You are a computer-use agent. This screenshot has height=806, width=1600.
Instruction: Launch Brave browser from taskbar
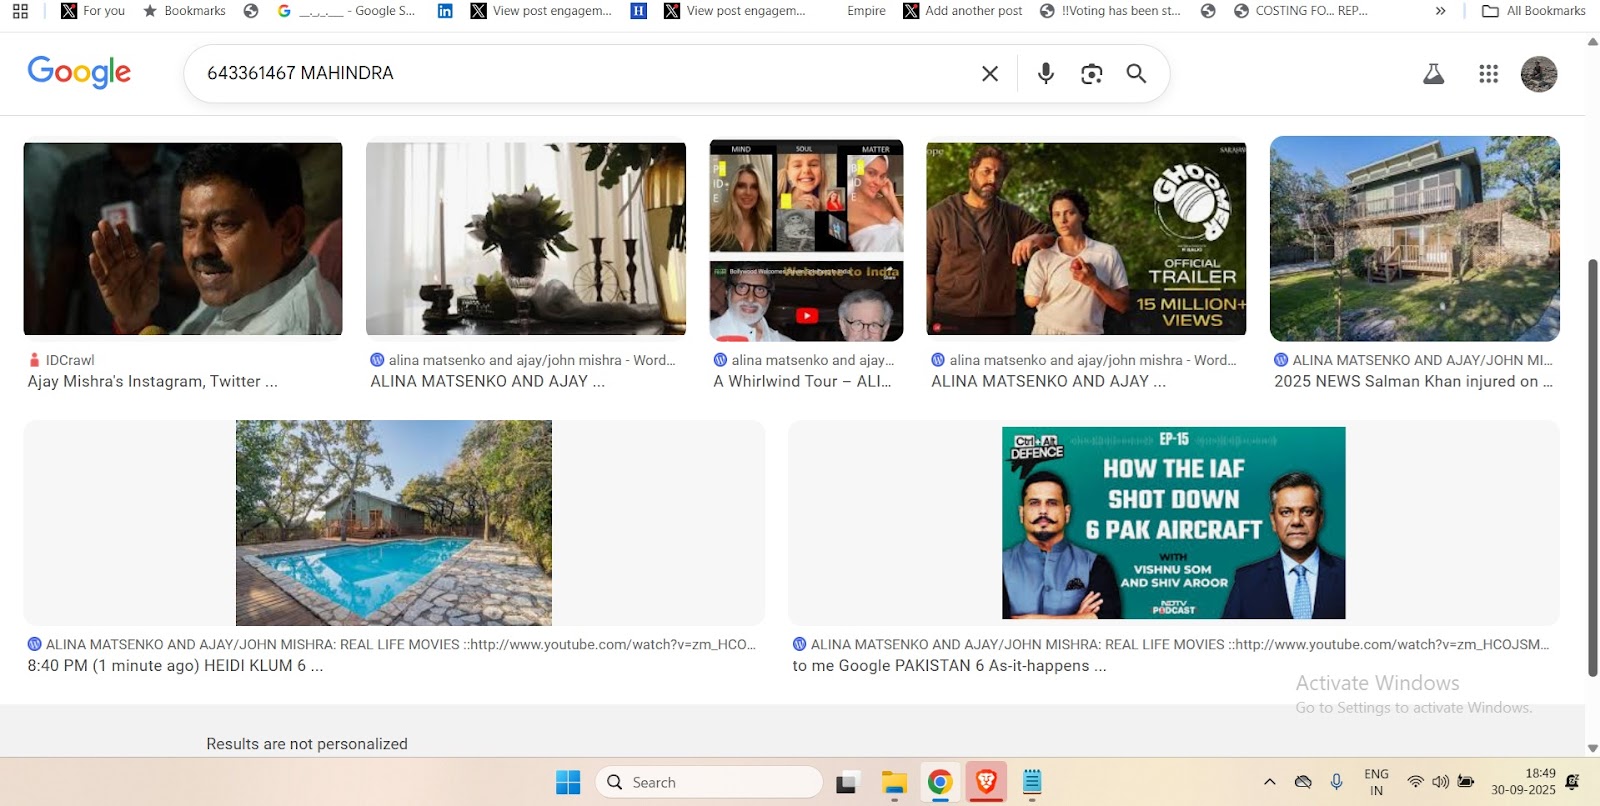986,782
